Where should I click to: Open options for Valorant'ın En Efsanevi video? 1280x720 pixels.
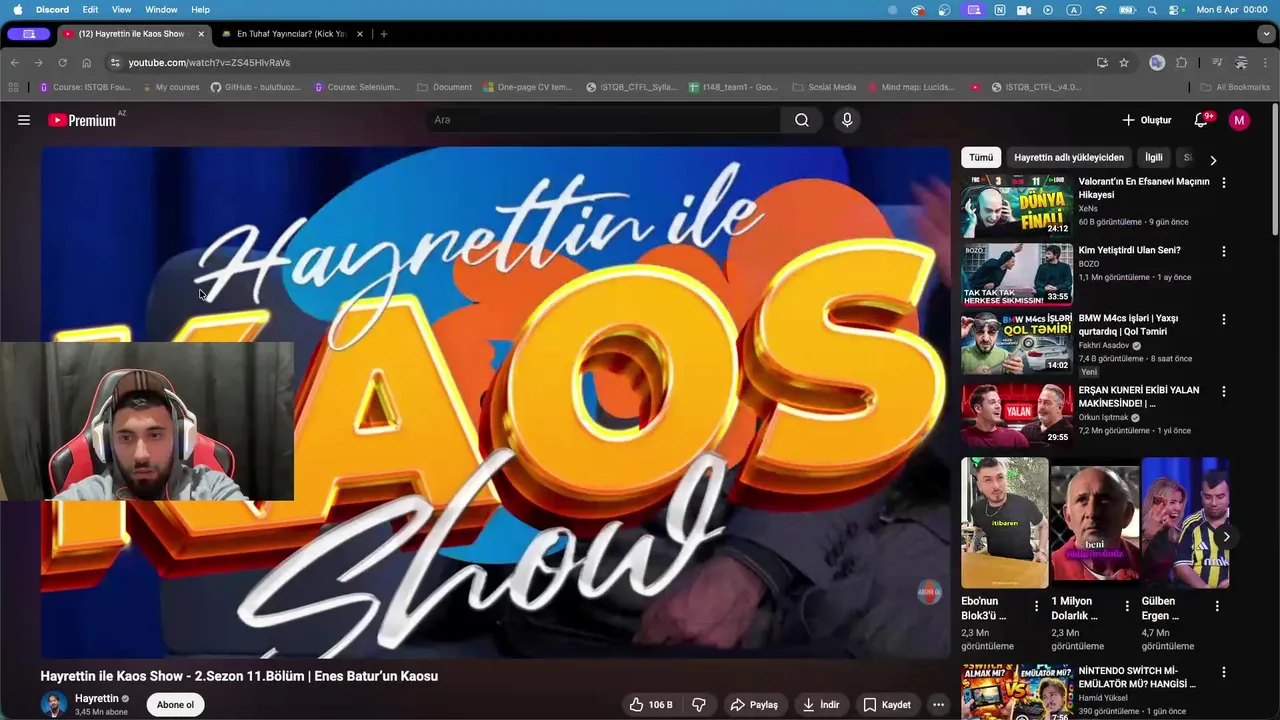pyautogui.click(x=1224, y=183)
